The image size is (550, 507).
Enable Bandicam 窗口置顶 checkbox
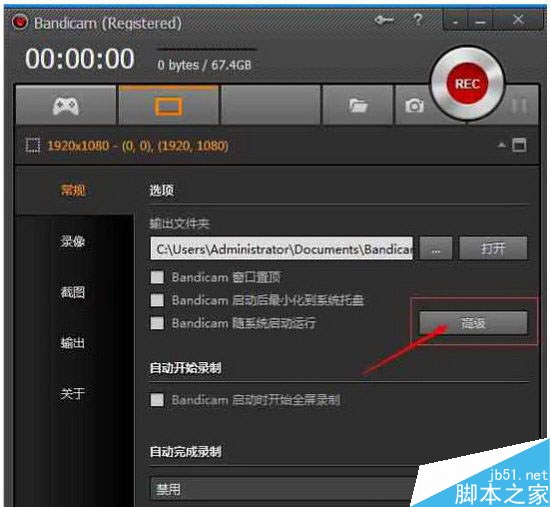(157, 277)
